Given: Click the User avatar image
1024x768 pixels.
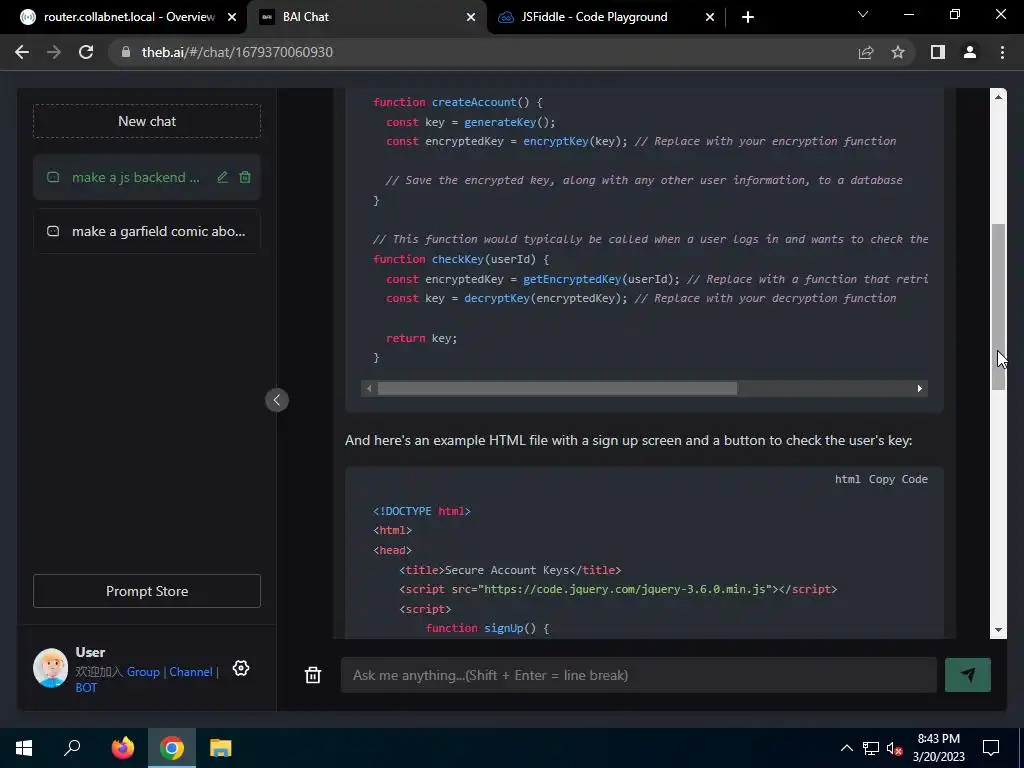Looking at the screenshot, I should tap(50, 667).
